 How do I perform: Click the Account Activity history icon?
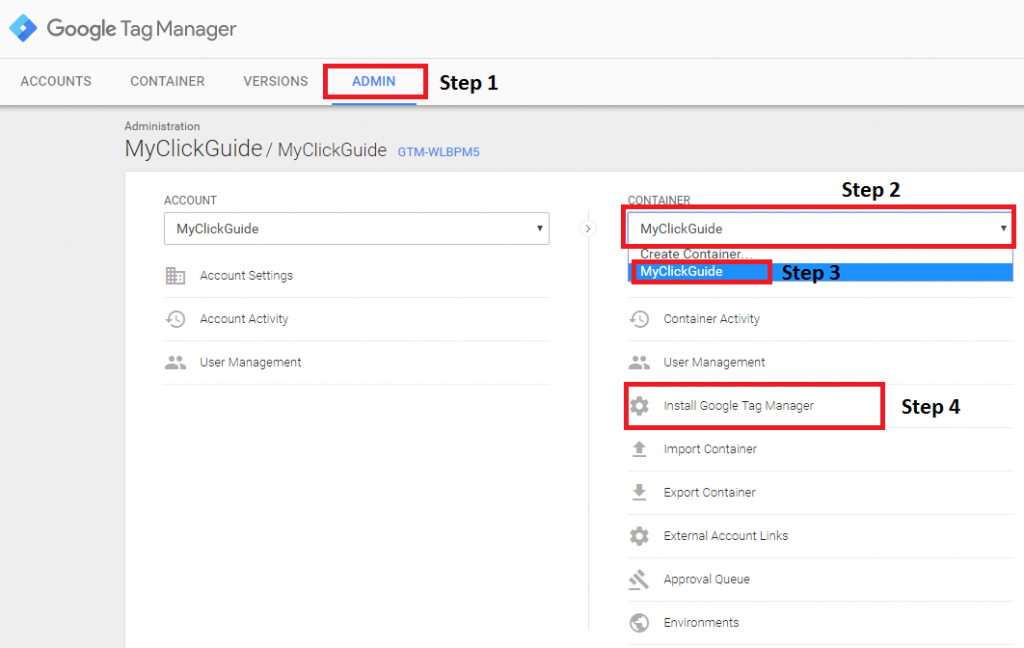(175, 319)
